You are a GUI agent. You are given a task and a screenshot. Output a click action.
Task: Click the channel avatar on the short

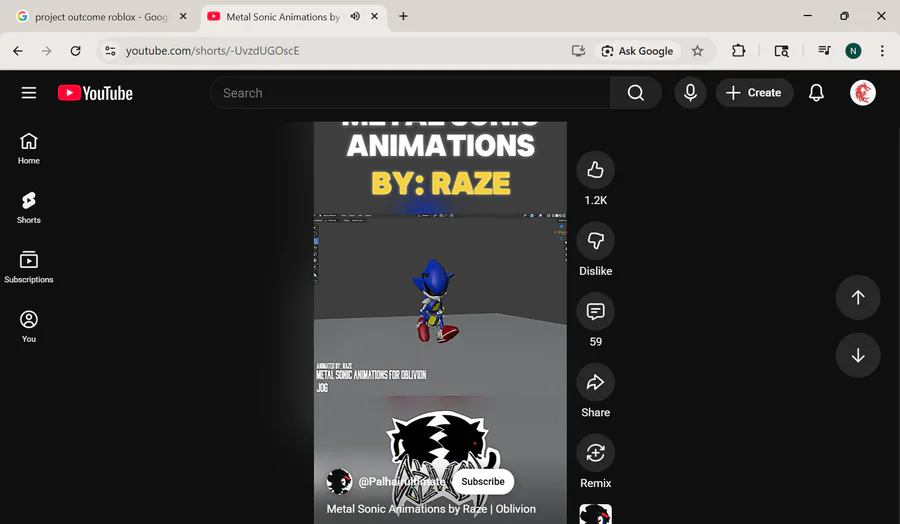pos(339,482)
